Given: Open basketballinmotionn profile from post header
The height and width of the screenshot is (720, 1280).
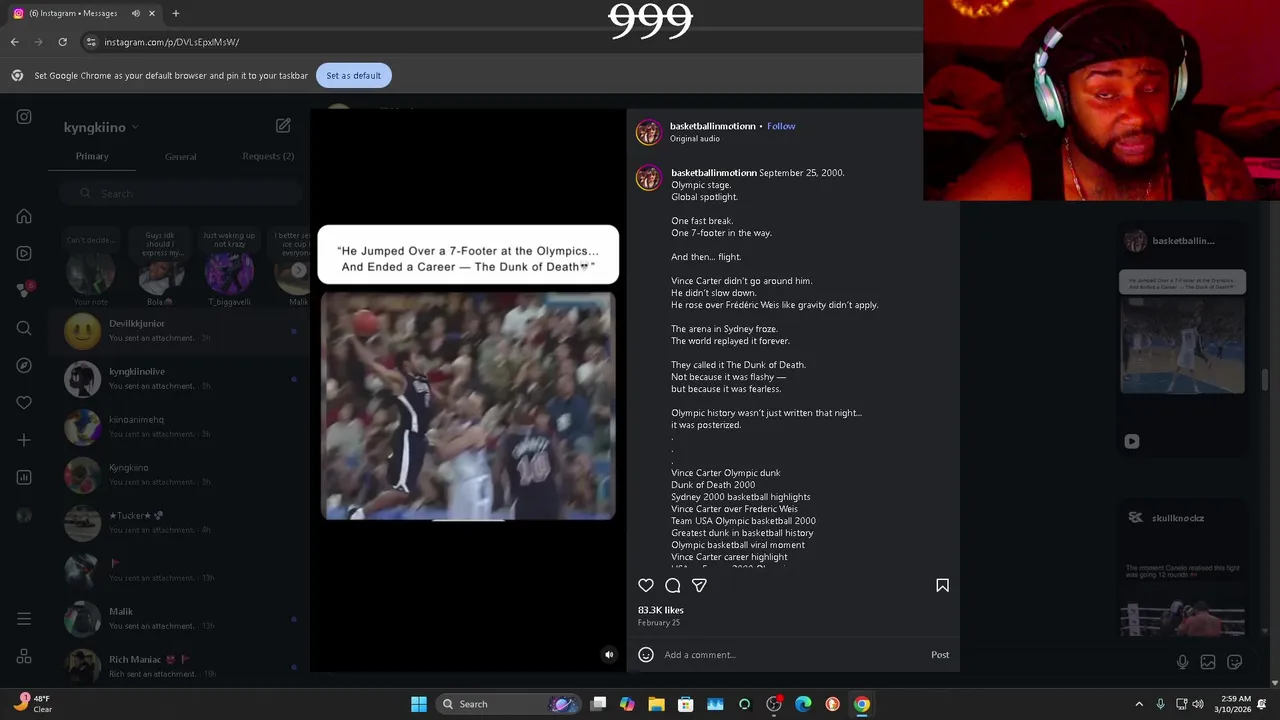Looking at the screenshot, I should click(713, 126).
